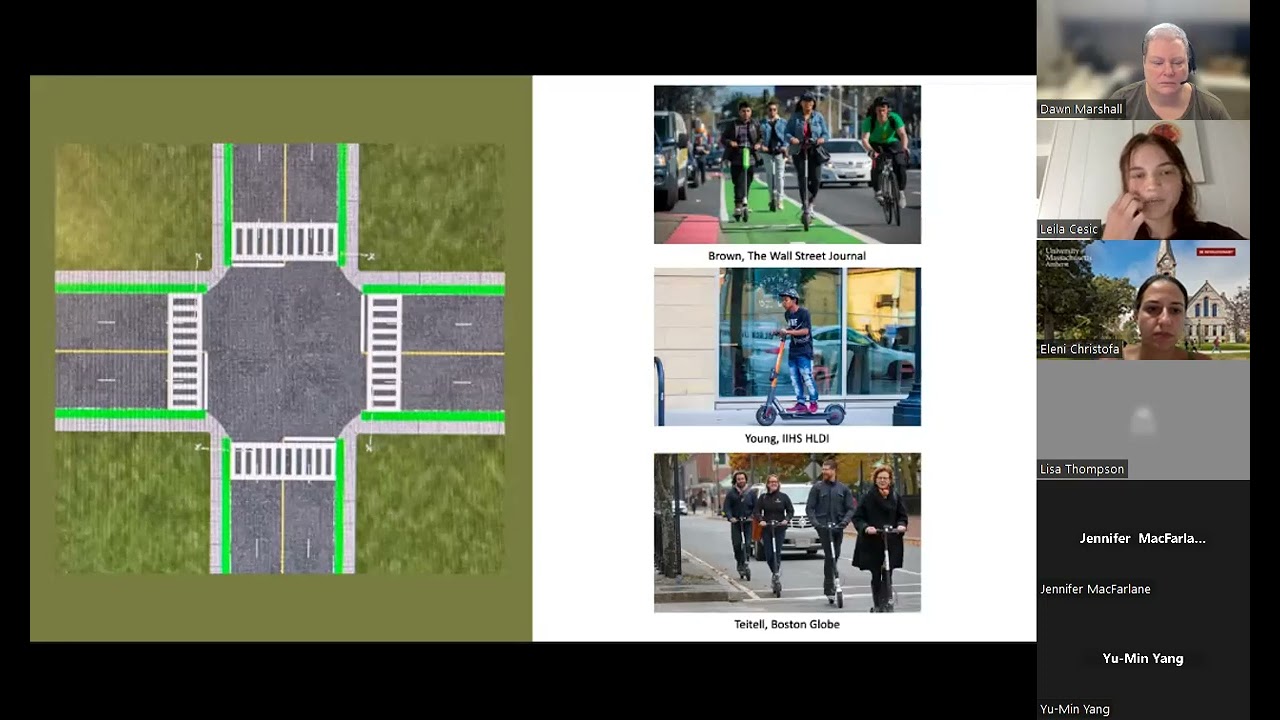Click the IIHS HLDI scooter rider photo
The image size is (1280, 720).
pos(787,347)
